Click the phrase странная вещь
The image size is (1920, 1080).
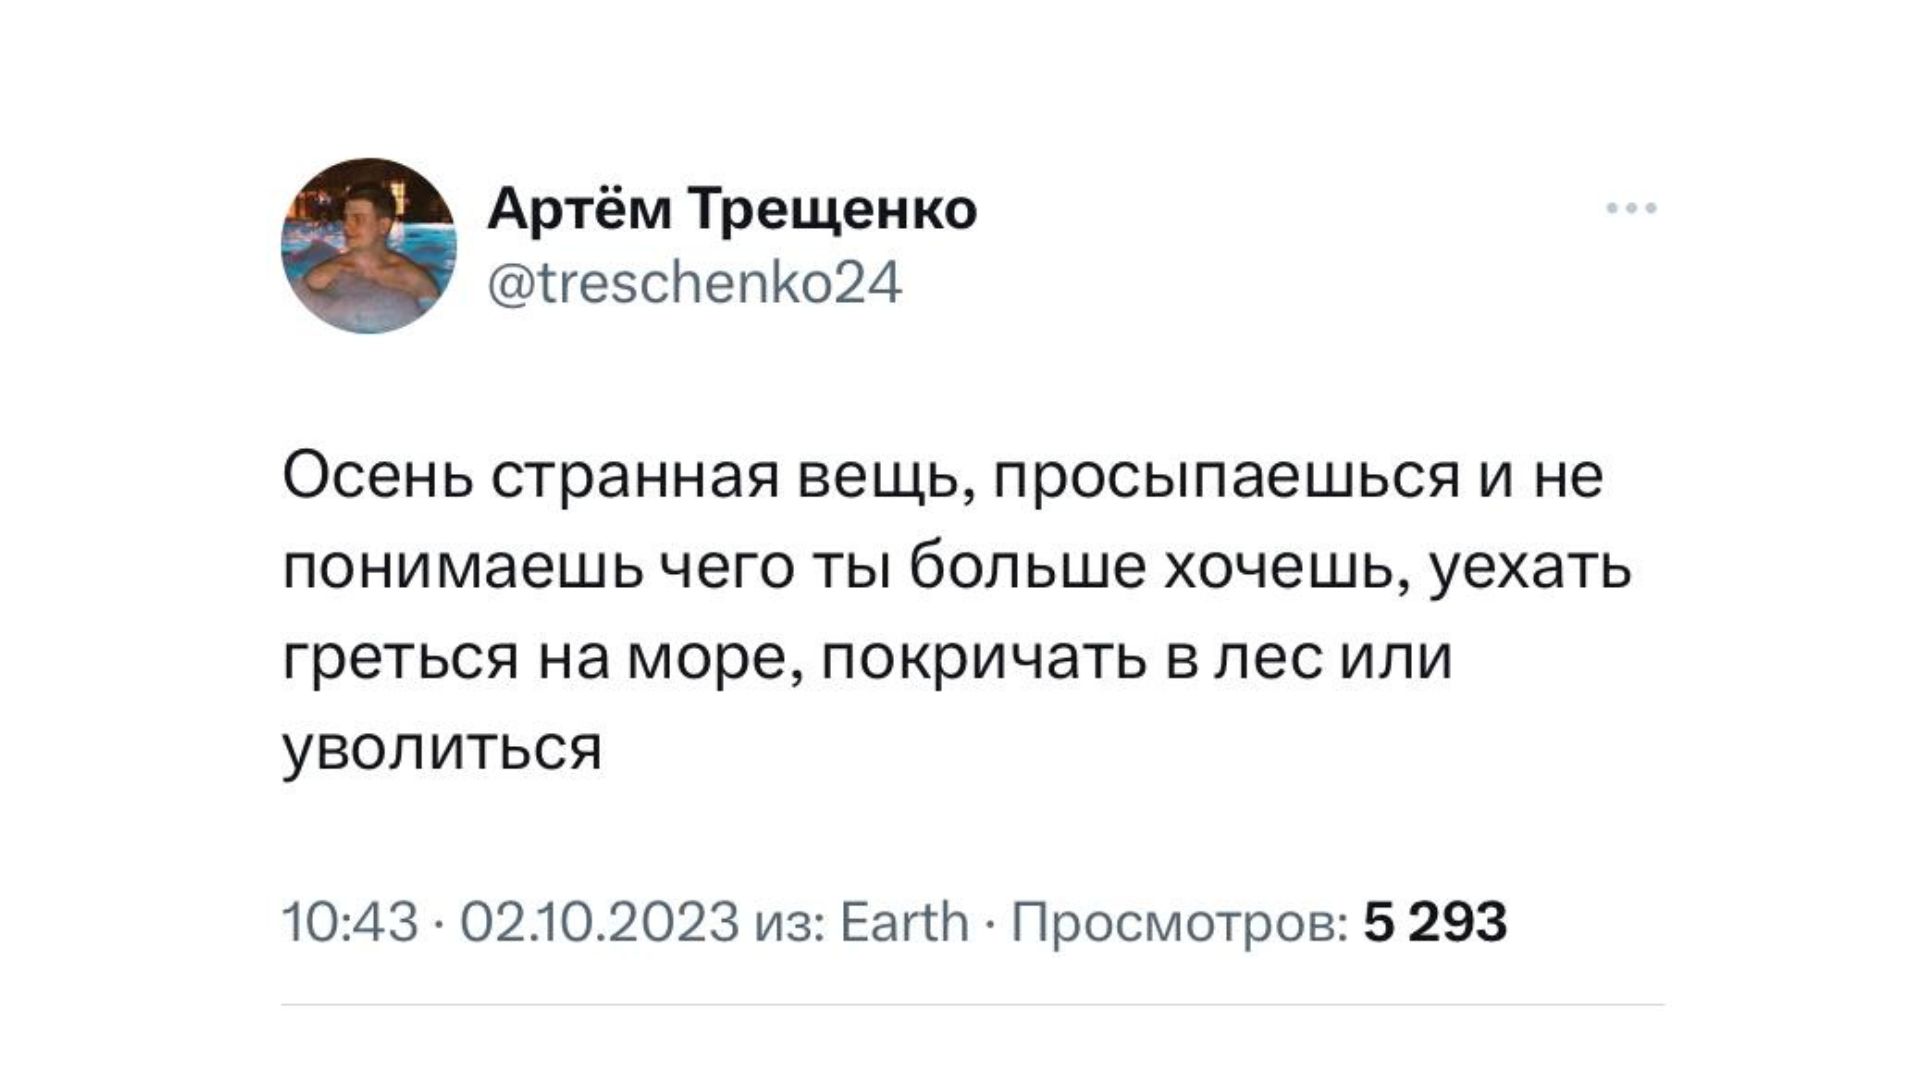pos(733,478)
